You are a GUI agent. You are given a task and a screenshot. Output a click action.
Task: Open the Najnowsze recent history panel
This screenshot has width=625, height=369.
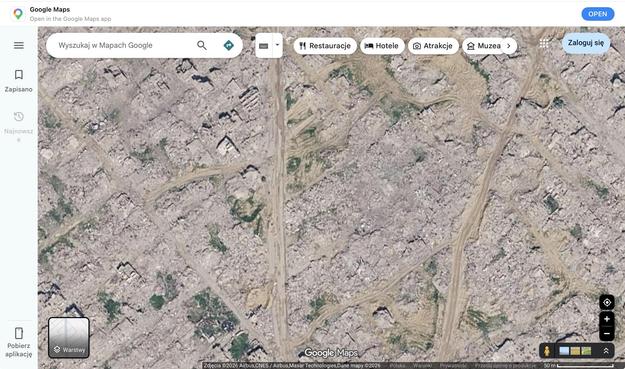19,123
